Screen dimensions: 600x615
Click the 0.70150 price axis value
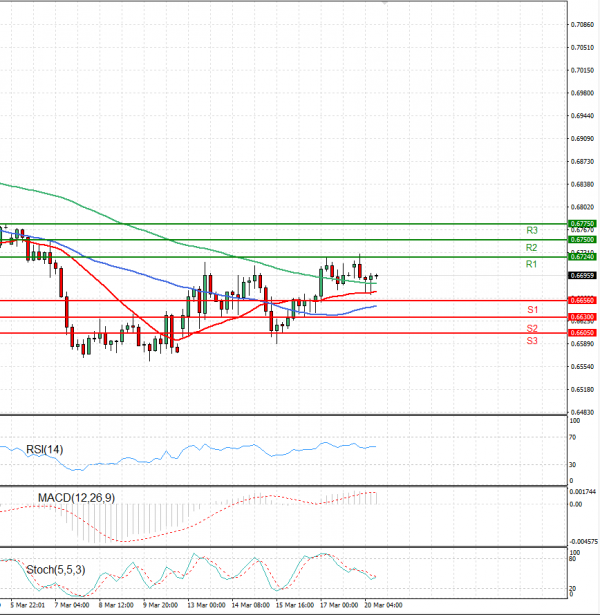[x=582, y=70]
